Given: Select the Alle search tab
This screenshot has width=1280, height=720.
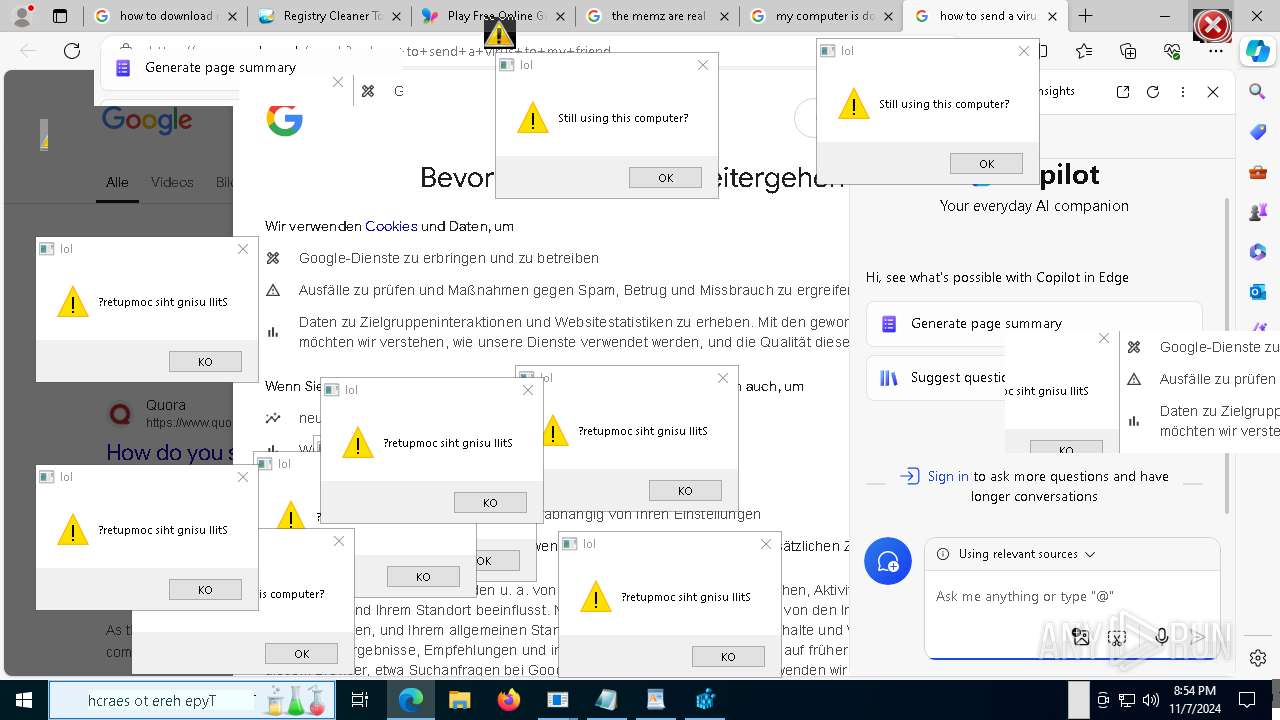Looking at the screenshot, I should pyautogui.click(x=117, y=182).
